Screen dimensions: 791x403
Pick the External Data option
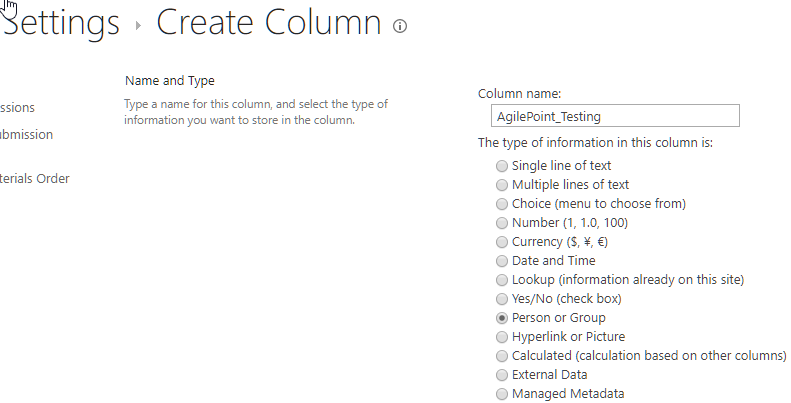[x=502, y=375]
